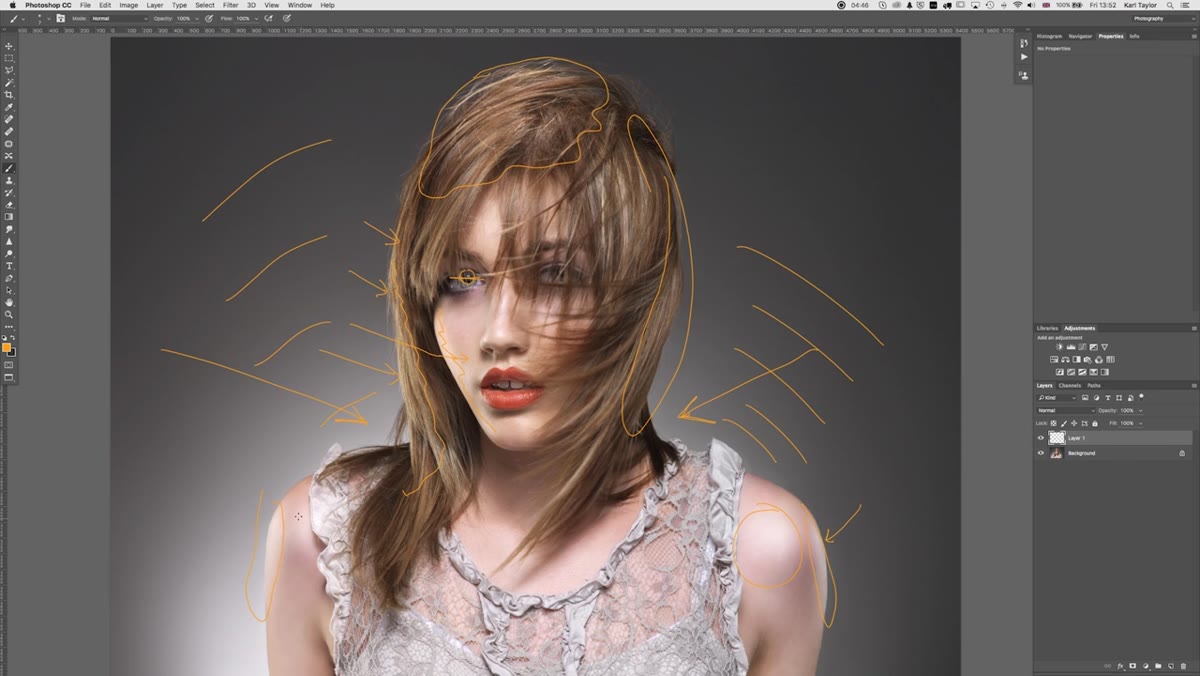Delete layer using the trash icon
The height and width of the screenshot is (676, 1200).
pos(1183,665)
